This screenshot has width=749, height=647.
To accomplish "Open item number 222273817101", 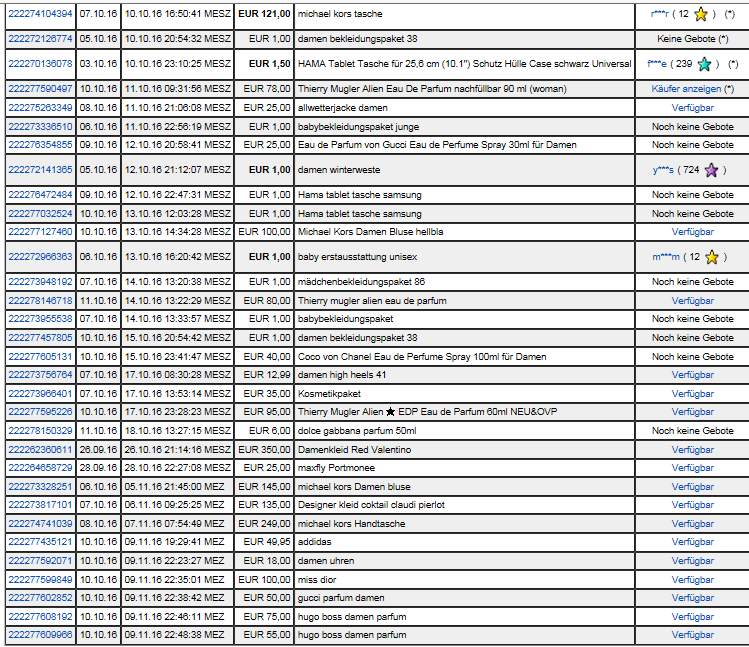I will (x=40, y=505).
